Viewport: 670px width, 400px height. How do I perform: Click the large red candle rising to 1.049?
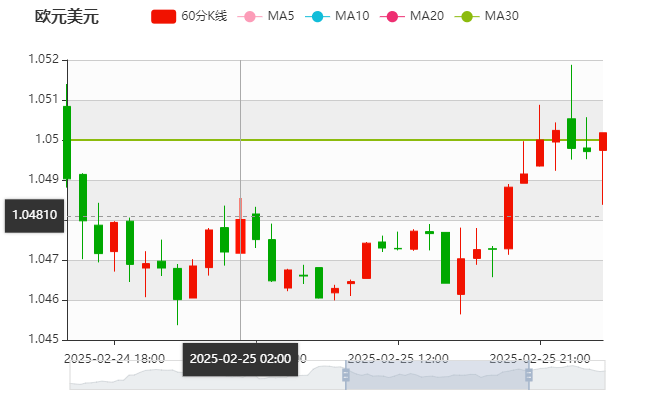coord(508,217)
